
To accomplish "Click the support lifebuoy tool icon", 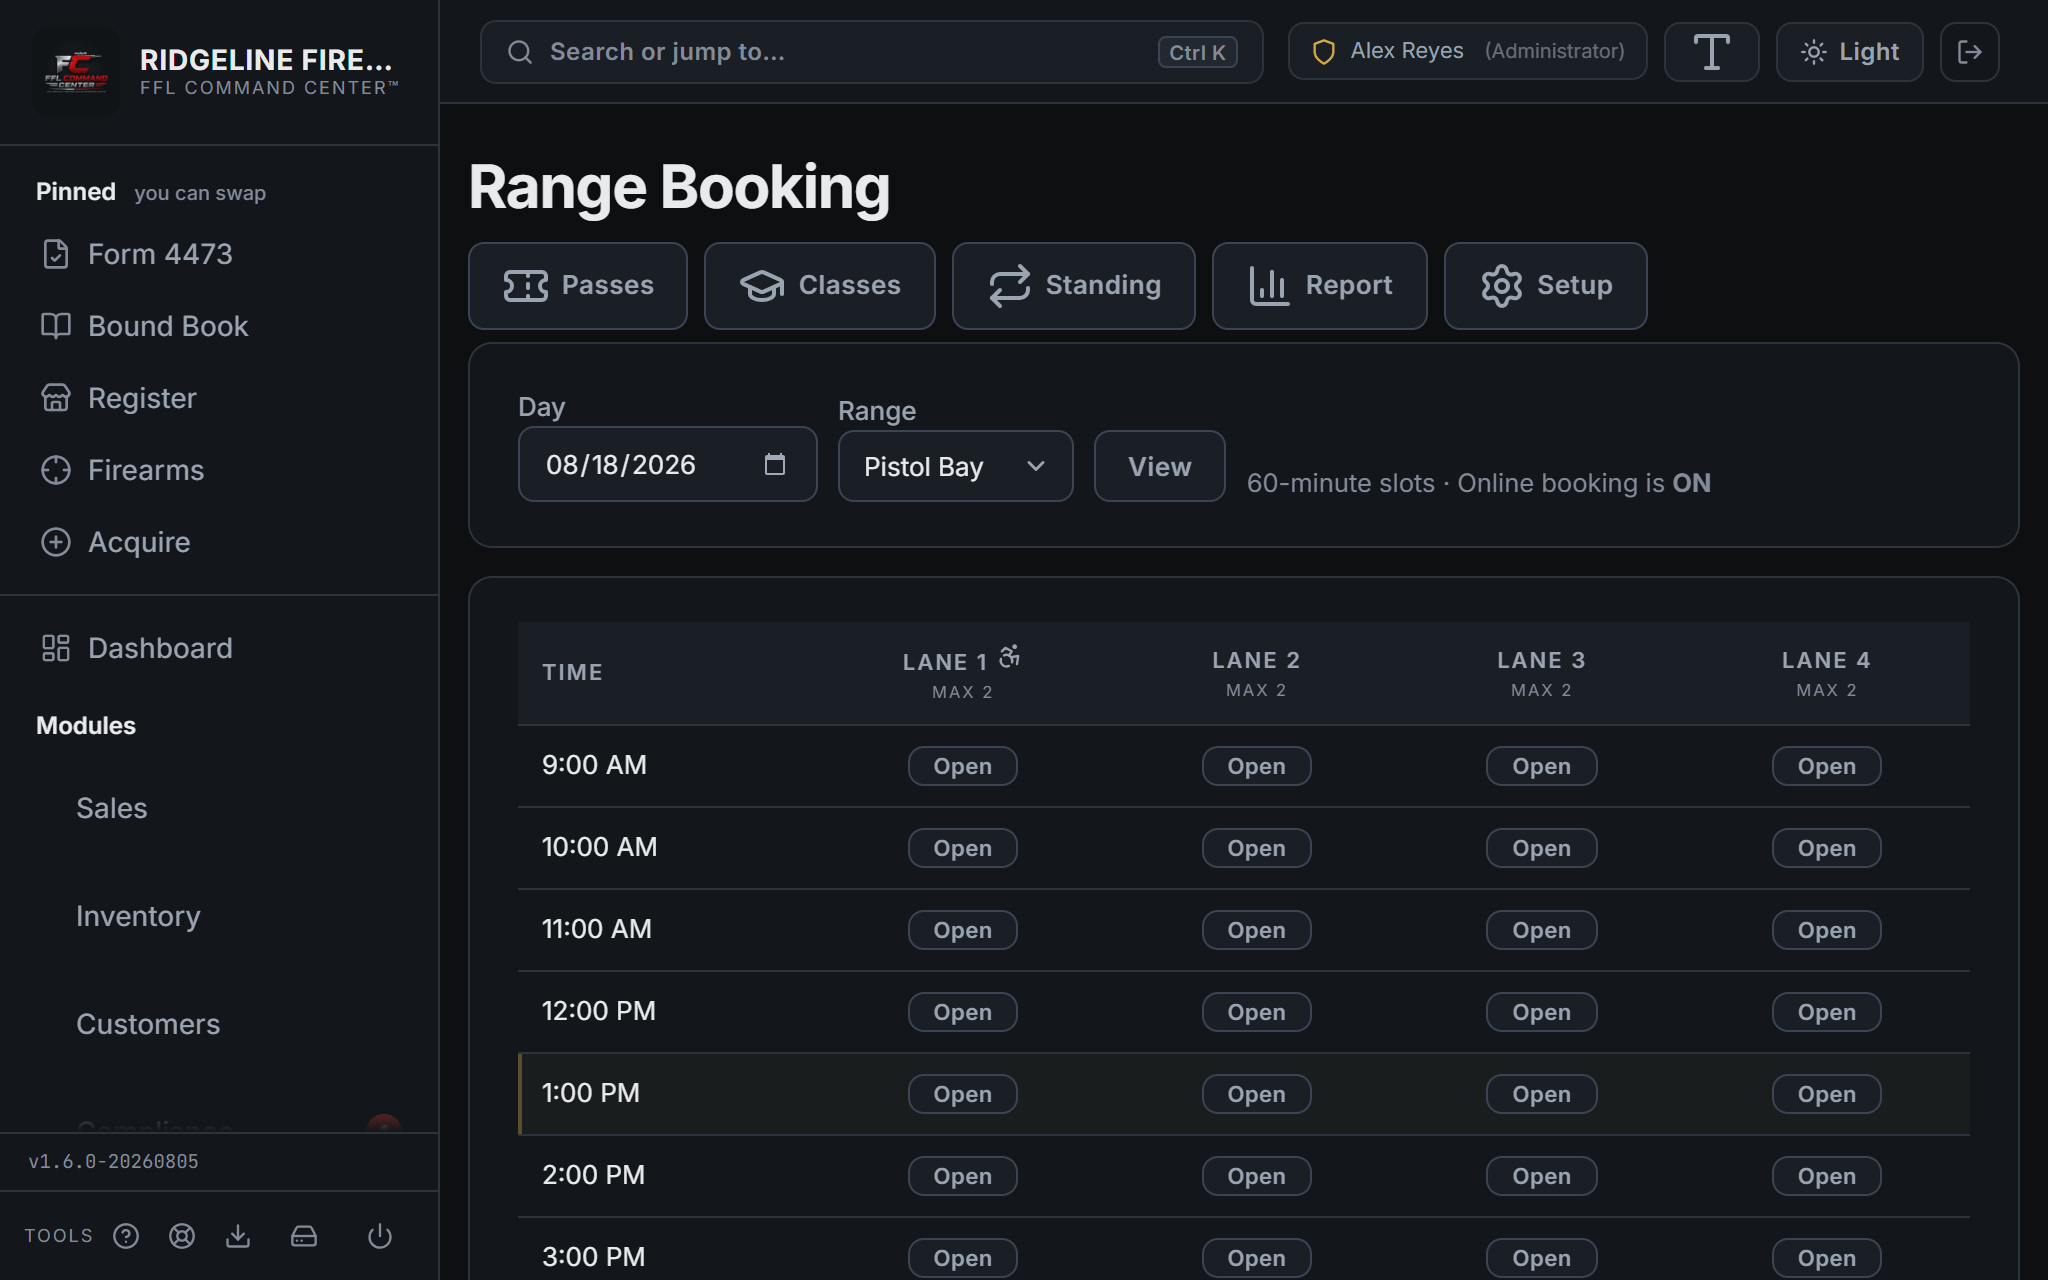I will click(x=182, y=1236).
